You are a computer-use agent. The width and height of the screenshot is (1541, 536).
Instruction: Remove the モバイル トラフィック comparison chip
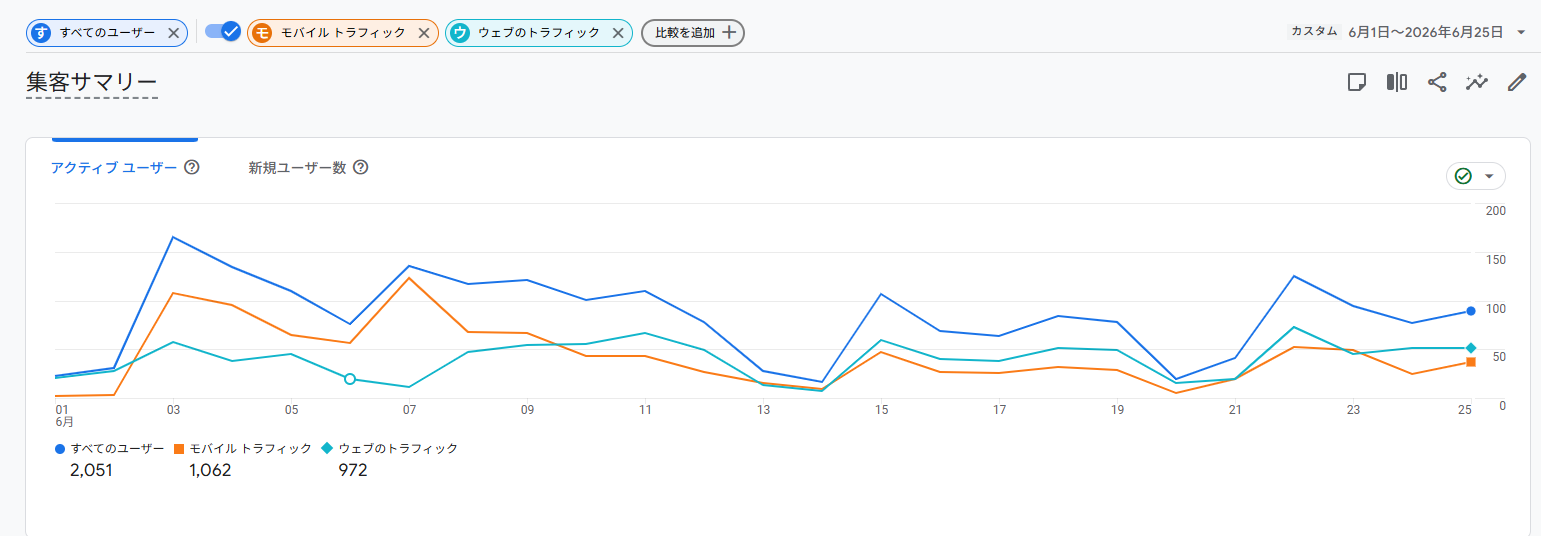[x=423, y=33]
